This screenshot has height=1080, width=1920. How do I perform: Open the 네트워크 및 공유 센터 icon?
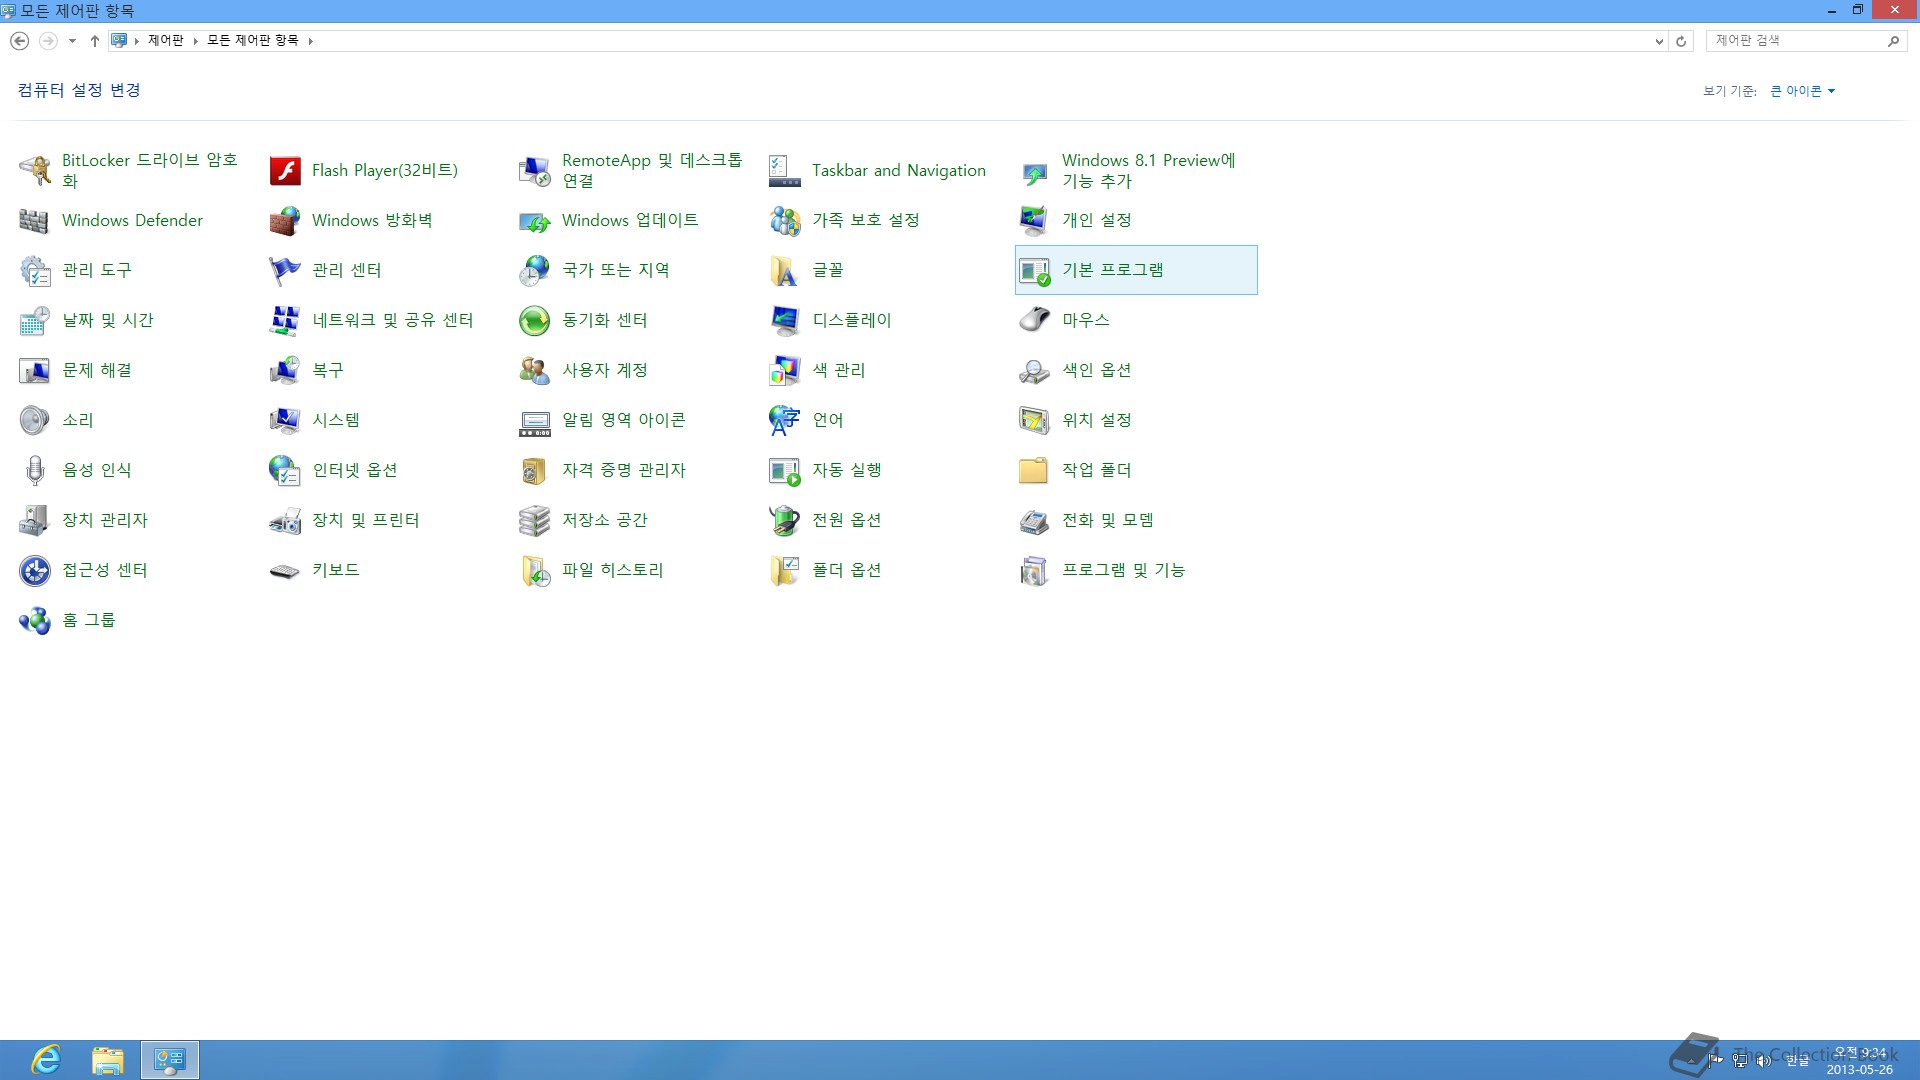click(285, 320)
